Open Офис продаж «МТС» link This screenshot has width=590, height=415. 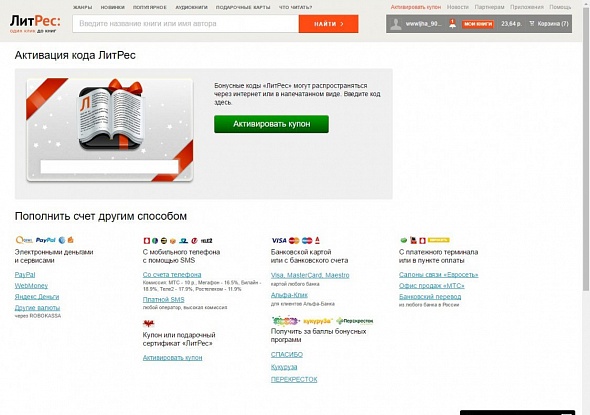click(x=432, y=286)
